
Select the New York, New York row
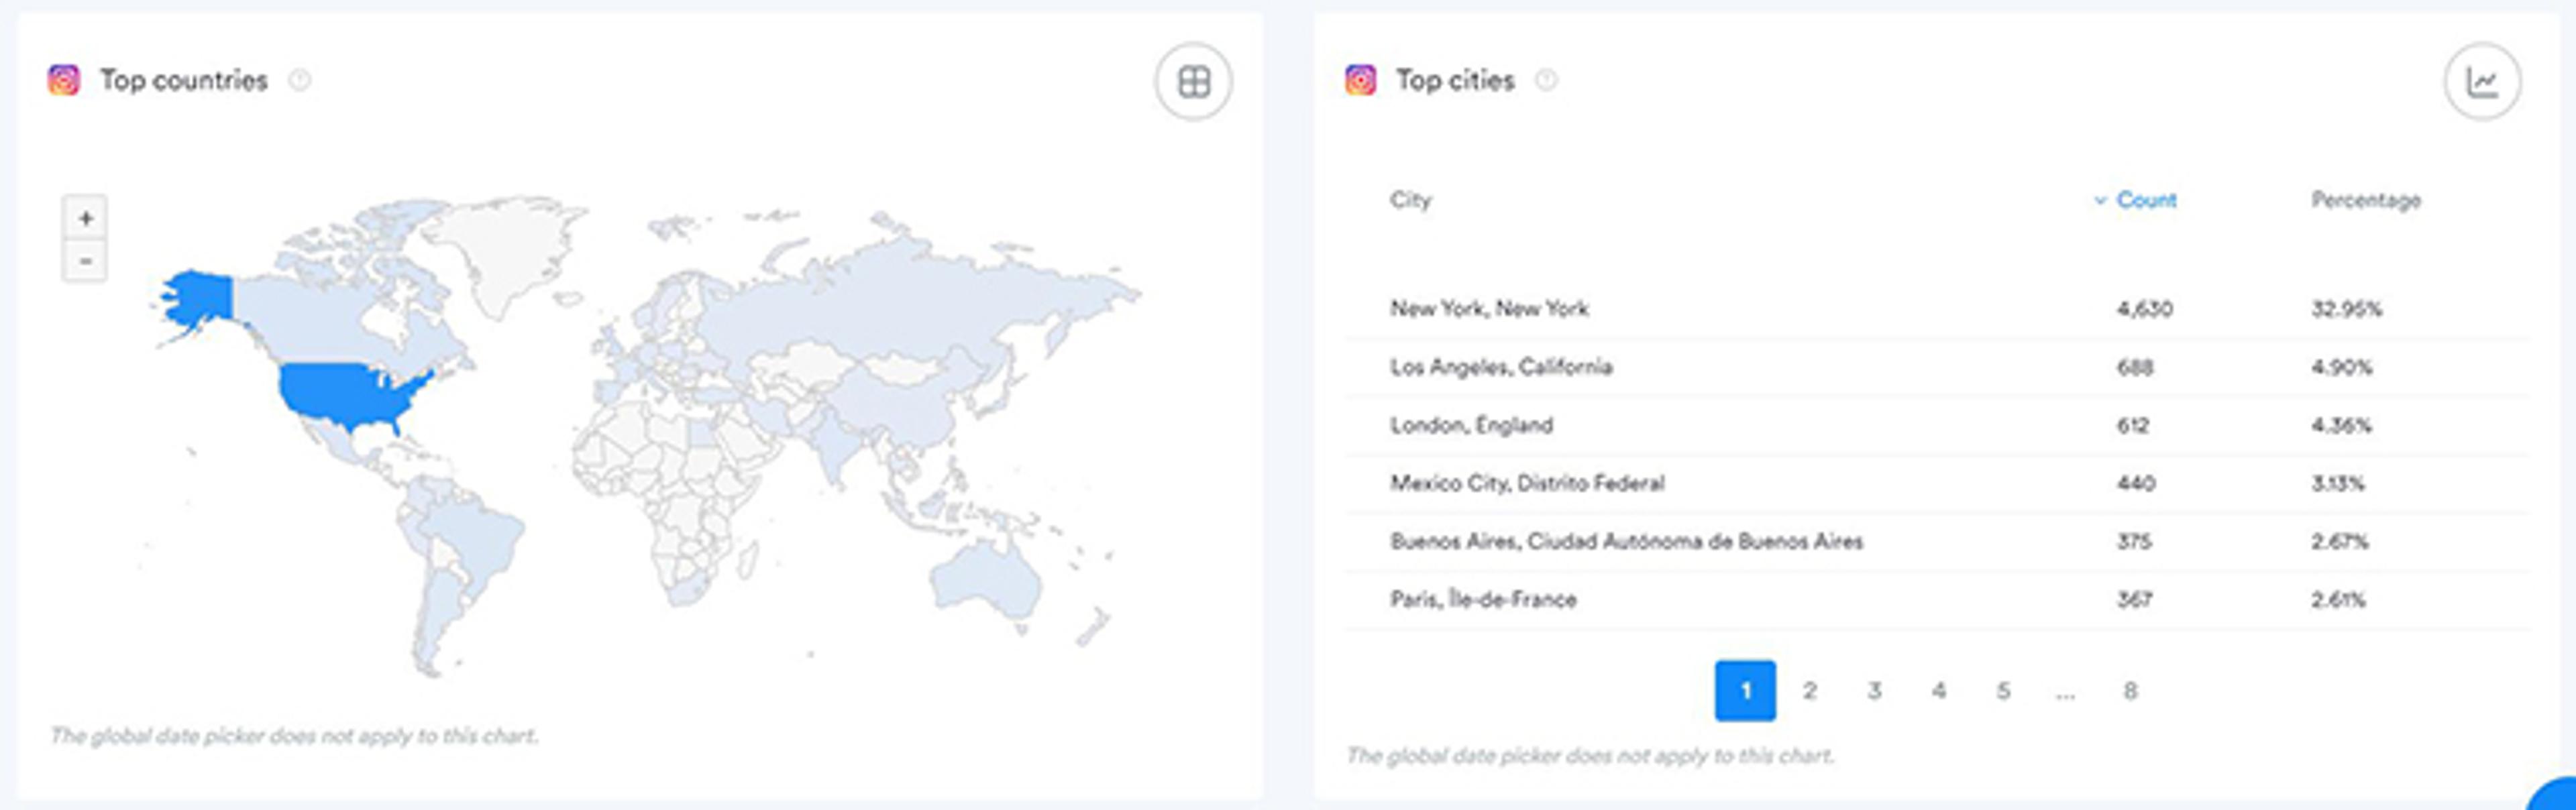pyautogui.click(x=1489, y=309)
